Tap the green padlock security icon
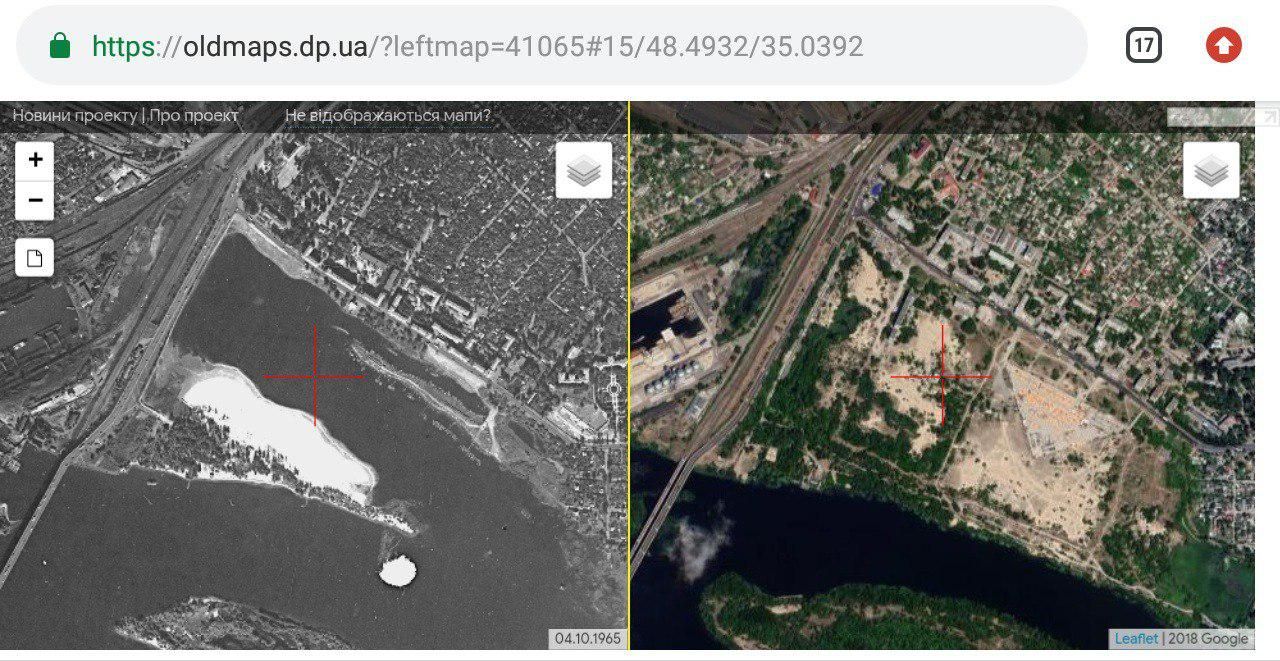 click(60, 46)
